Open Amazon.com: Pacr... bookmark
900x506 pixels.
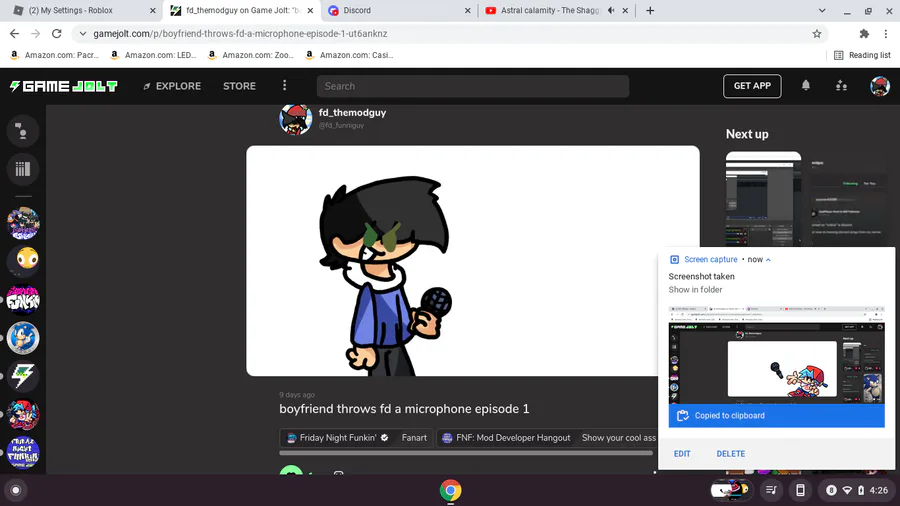(55, 55)
